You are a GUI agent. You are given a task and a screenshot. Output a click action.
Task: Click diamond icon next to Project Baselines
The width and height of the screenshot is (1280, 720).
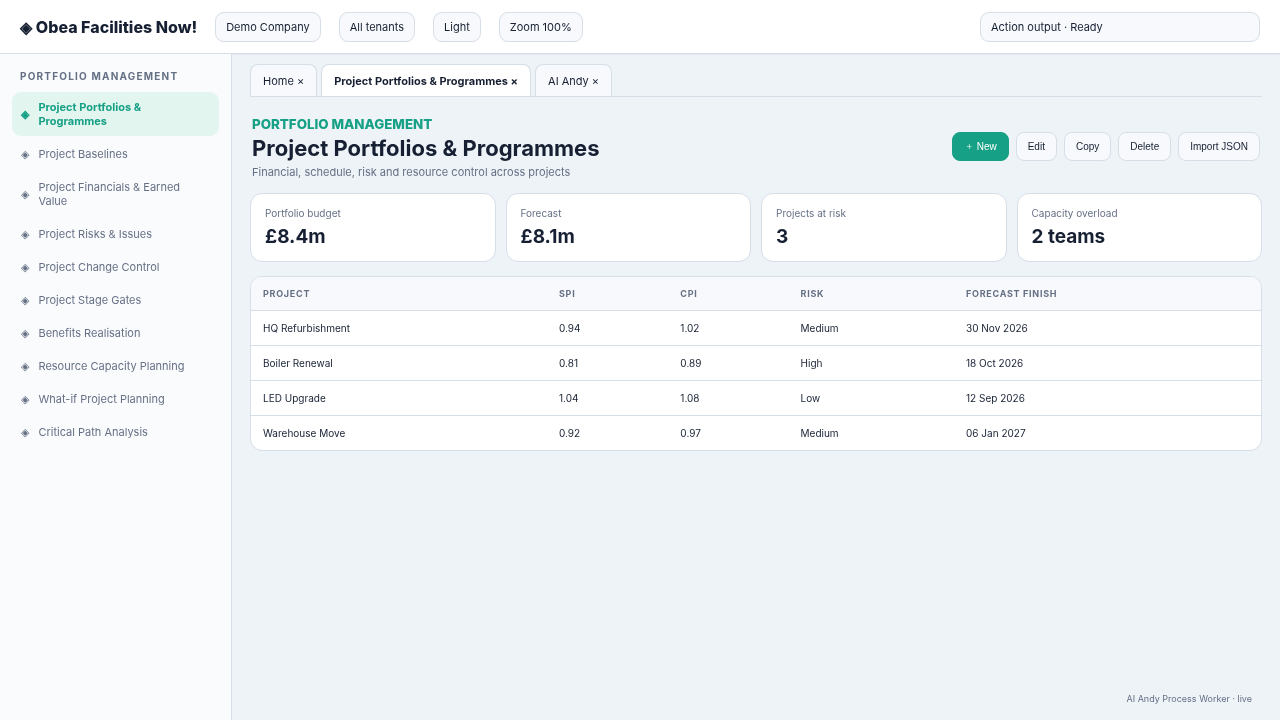click(x=25, y=154)
